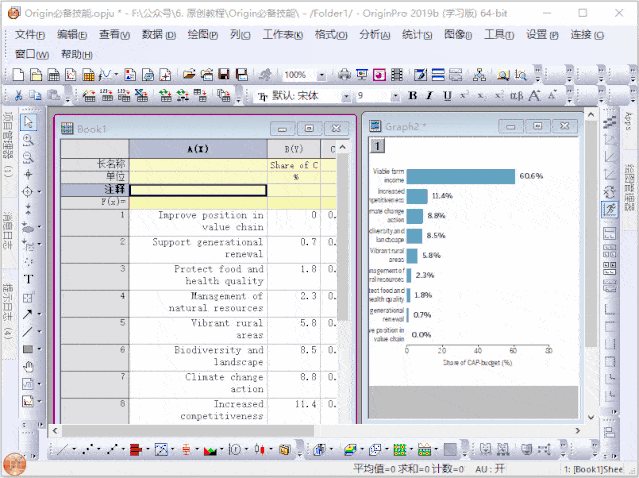
Task: Expand the bar chart dropdown arrow
Action: click(148, 450)
